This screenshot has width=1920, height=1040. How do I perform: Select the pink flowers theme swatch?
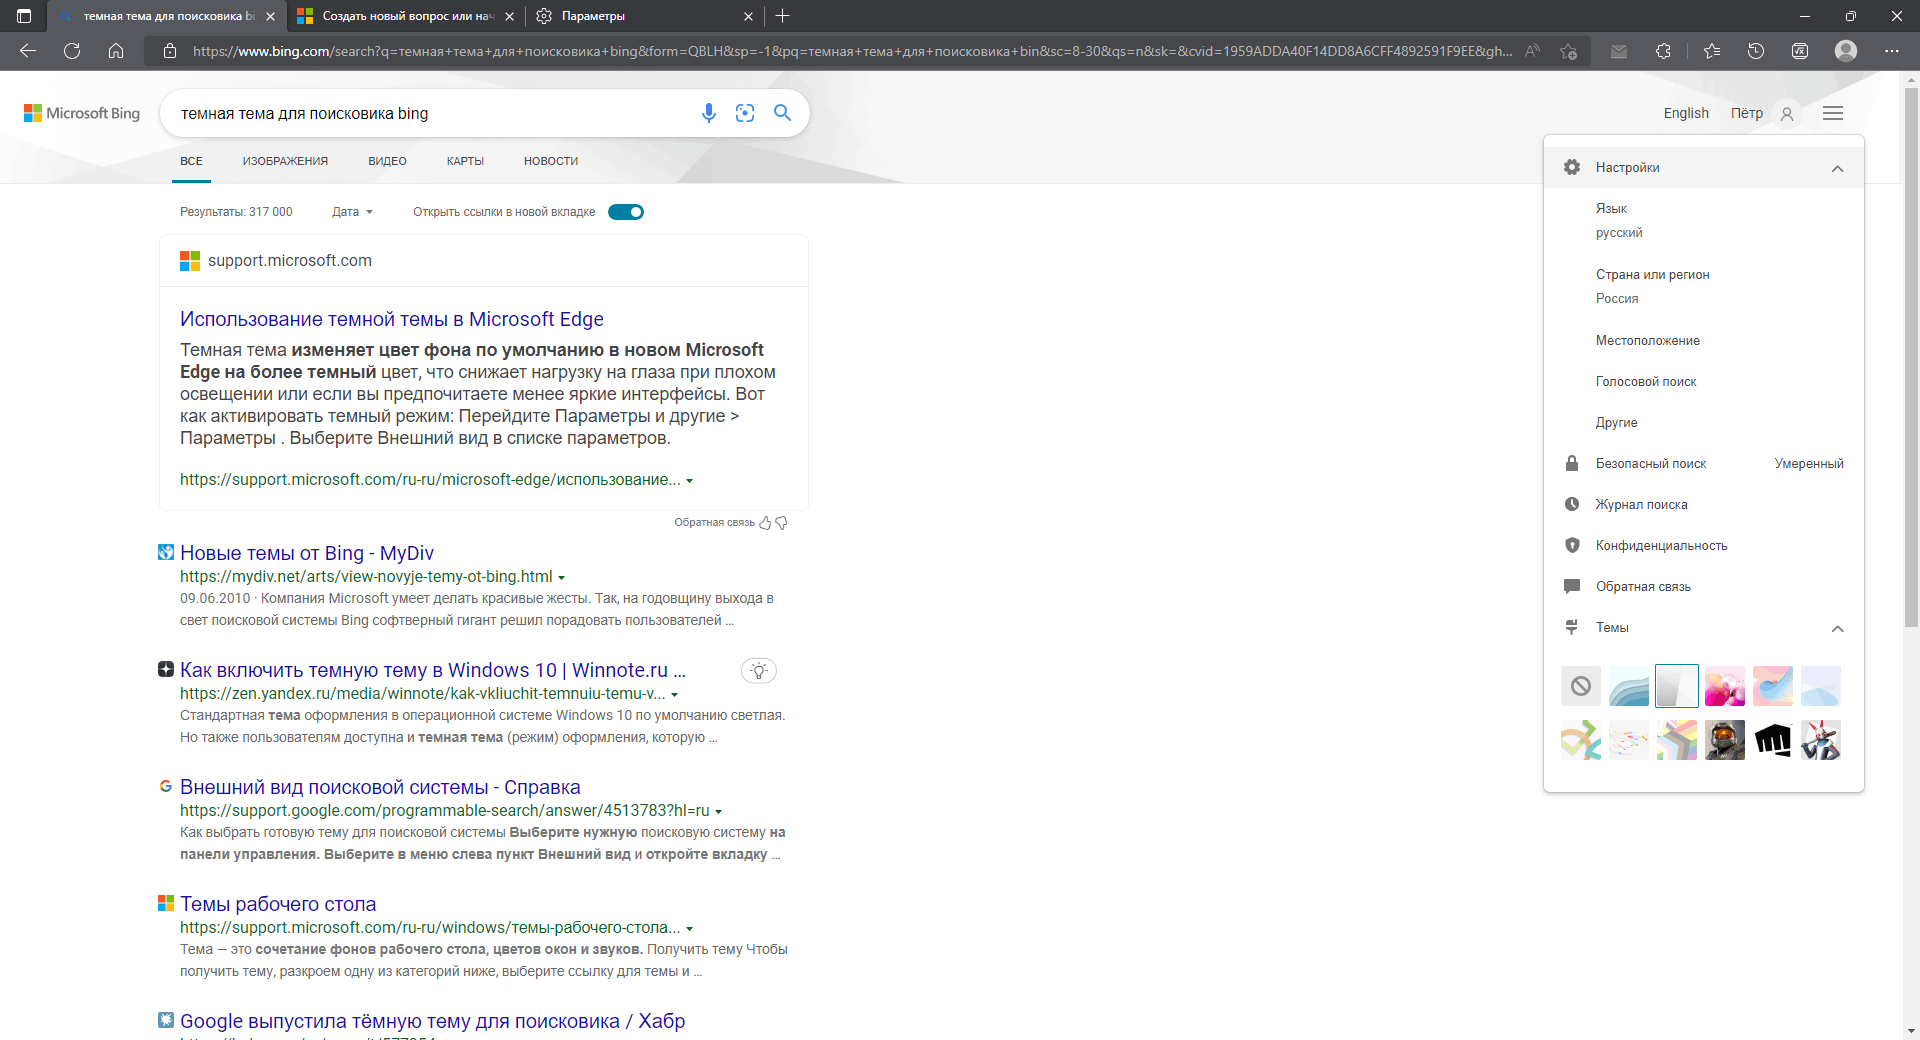1725,686
